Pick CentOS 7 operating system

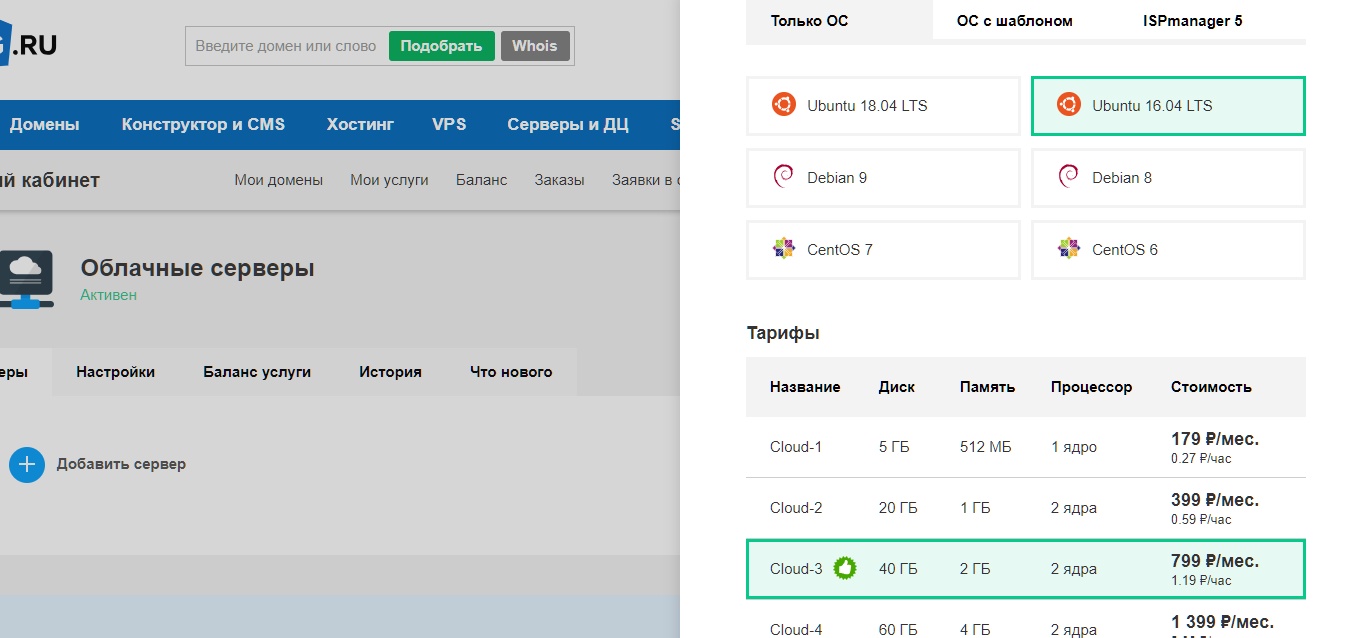tap(883, 249)
